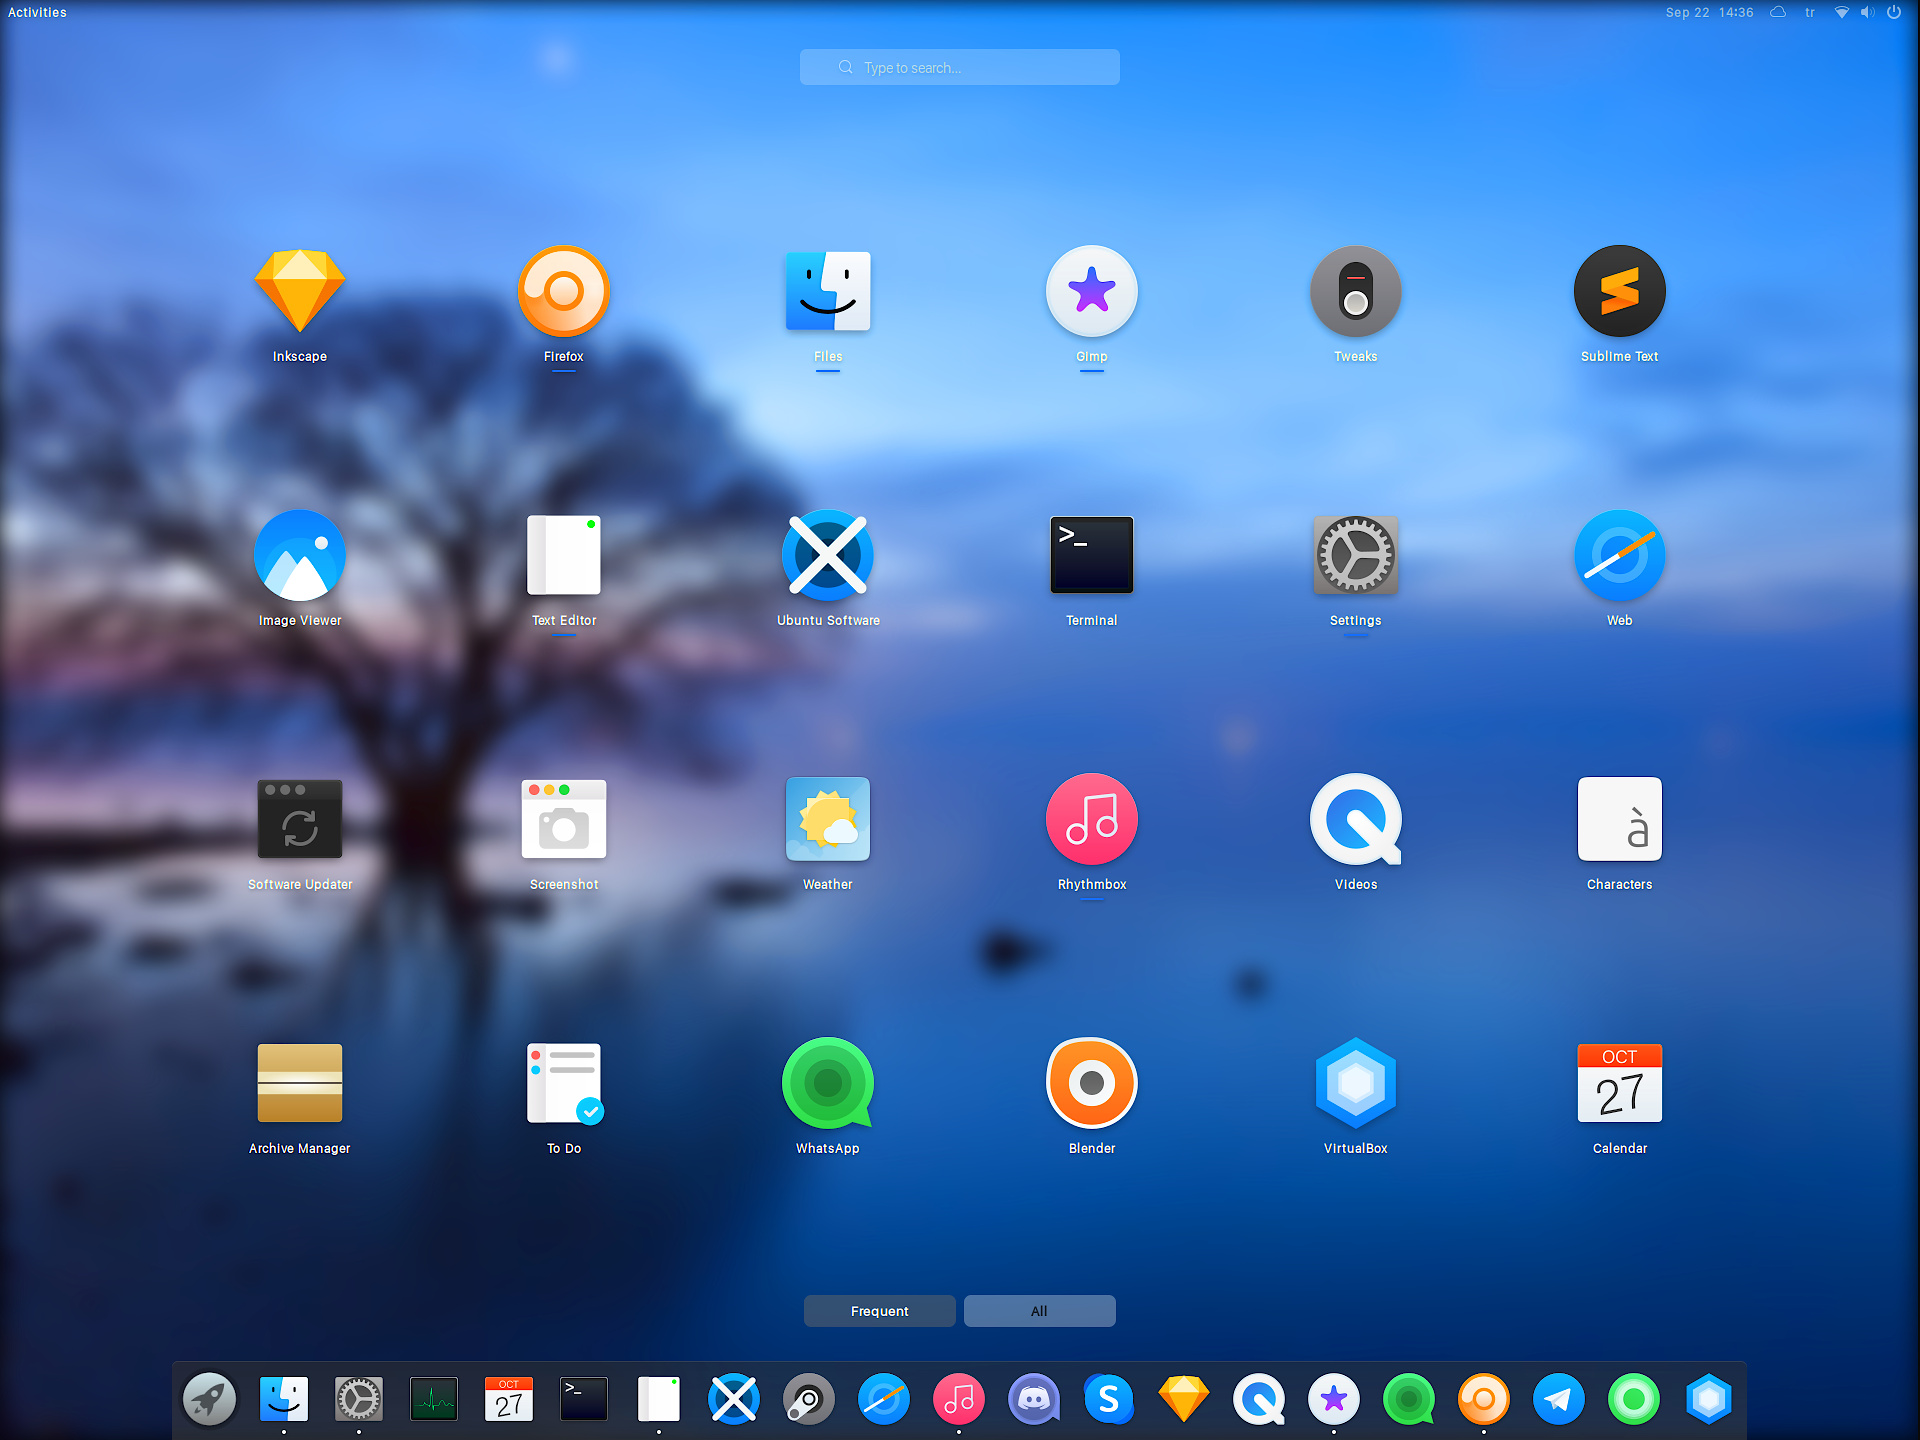The width and height of the screenshot is (1920, 1440).
Task: Open the Videos app in the grid
Action: (x=1356, y=819)
